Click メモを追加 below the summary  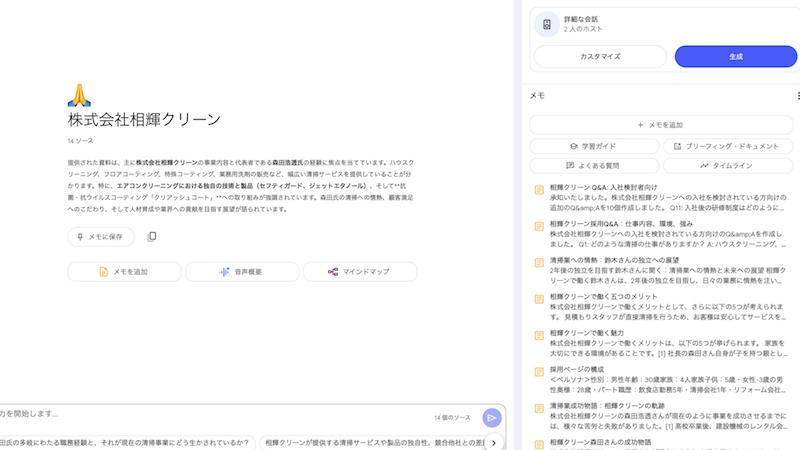[124, 272]
